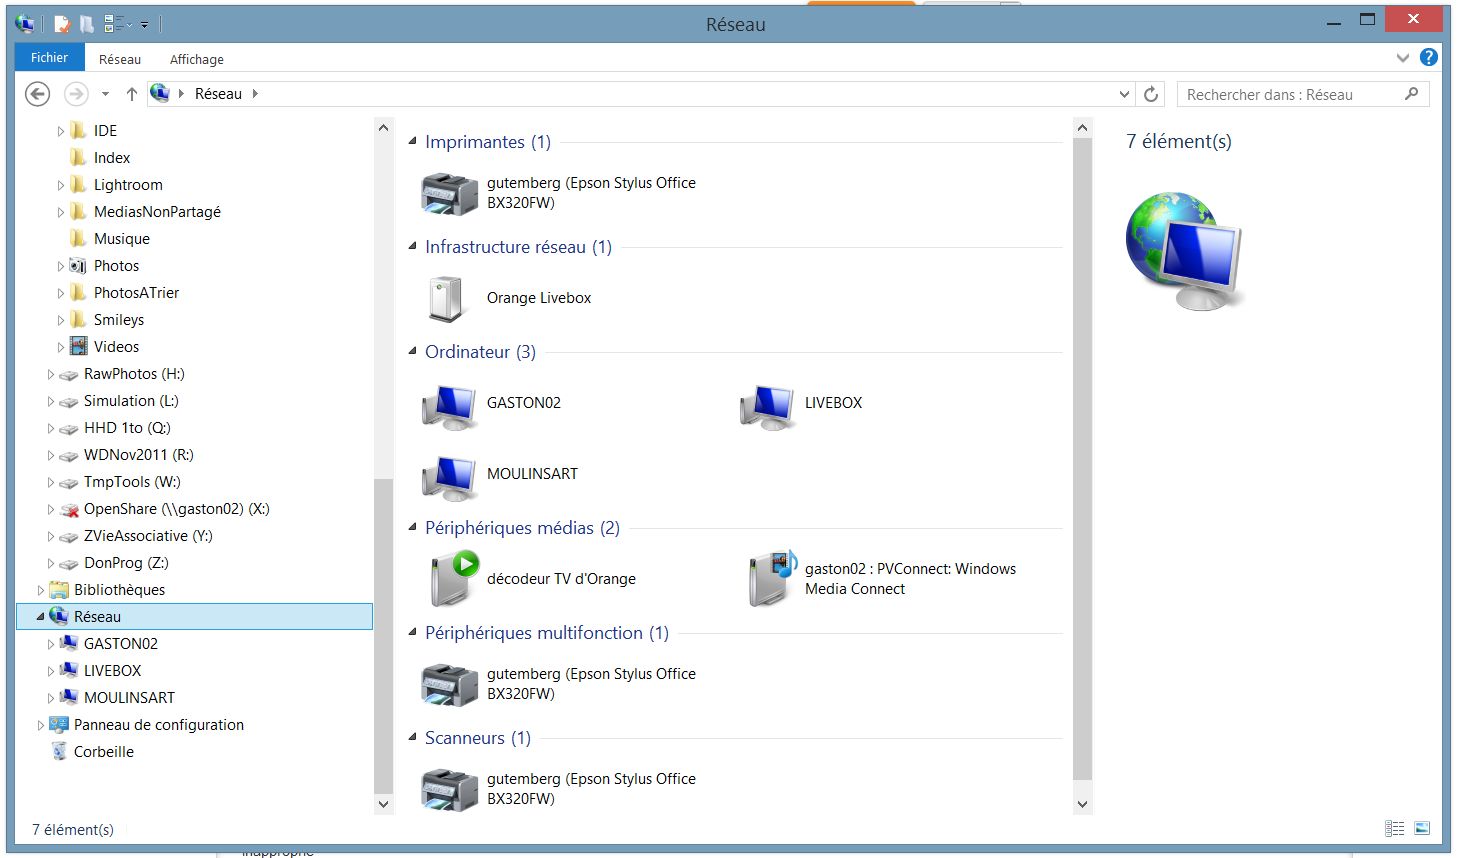Select the Orange Livebox infrastructure device icon
The image size is (1458, 858).
pyautogui.click(x=446, y=298)
